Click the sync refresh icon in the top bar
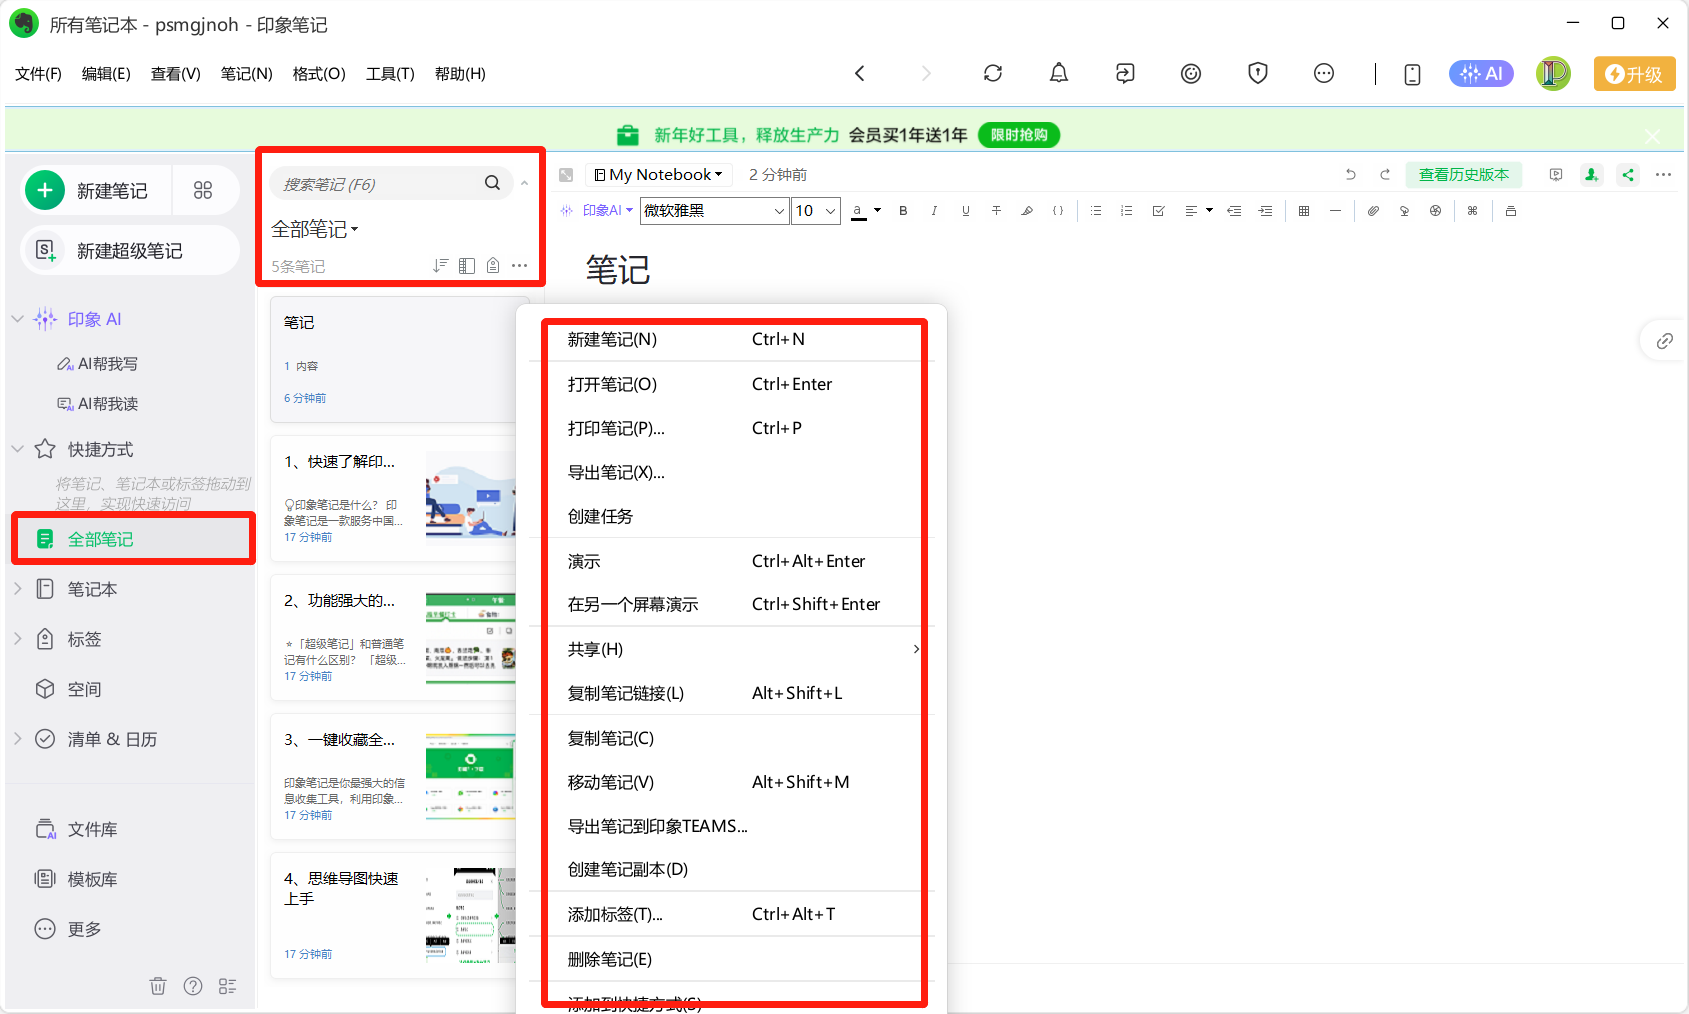This screenshot has width=1689, height=1014. pos(993,73)
